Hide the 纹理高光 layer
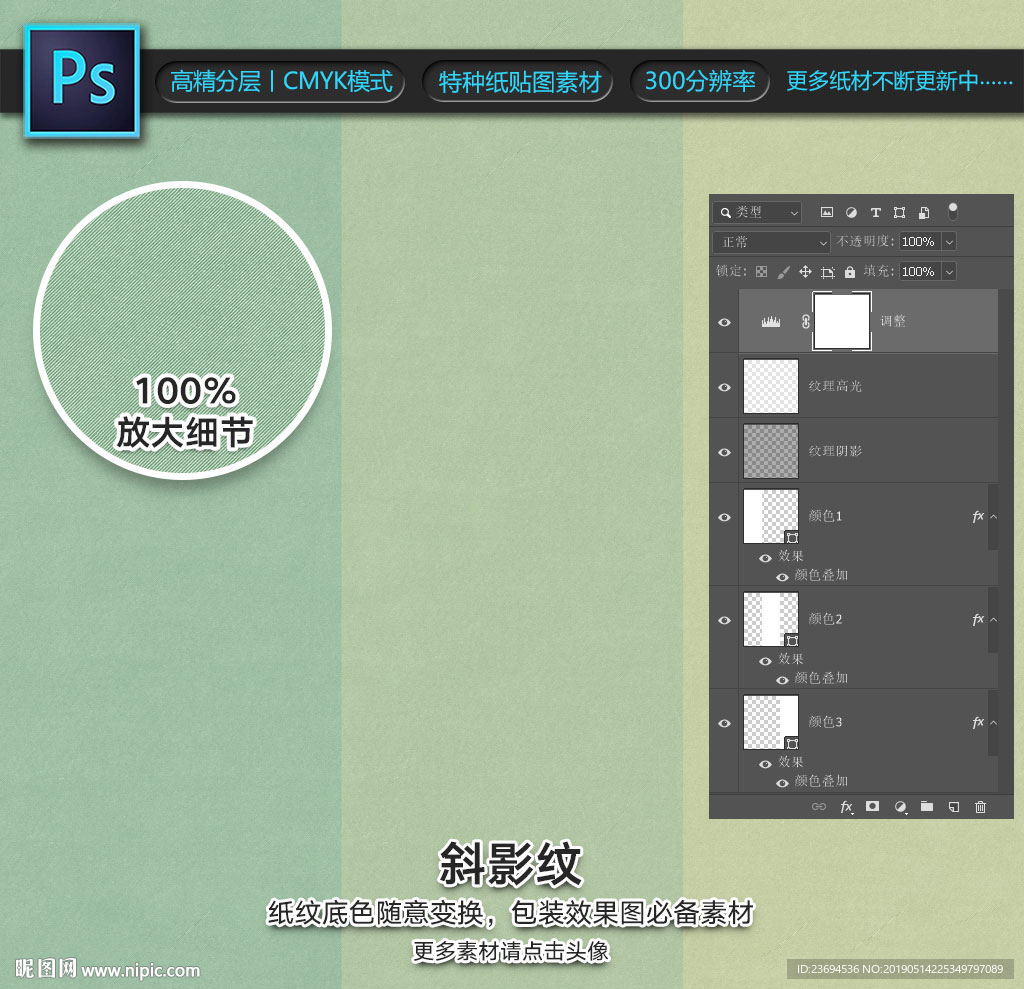Image resolution: width=1024 pixels, height=989 pixels. pyautogui.click(x=725, y=386)
